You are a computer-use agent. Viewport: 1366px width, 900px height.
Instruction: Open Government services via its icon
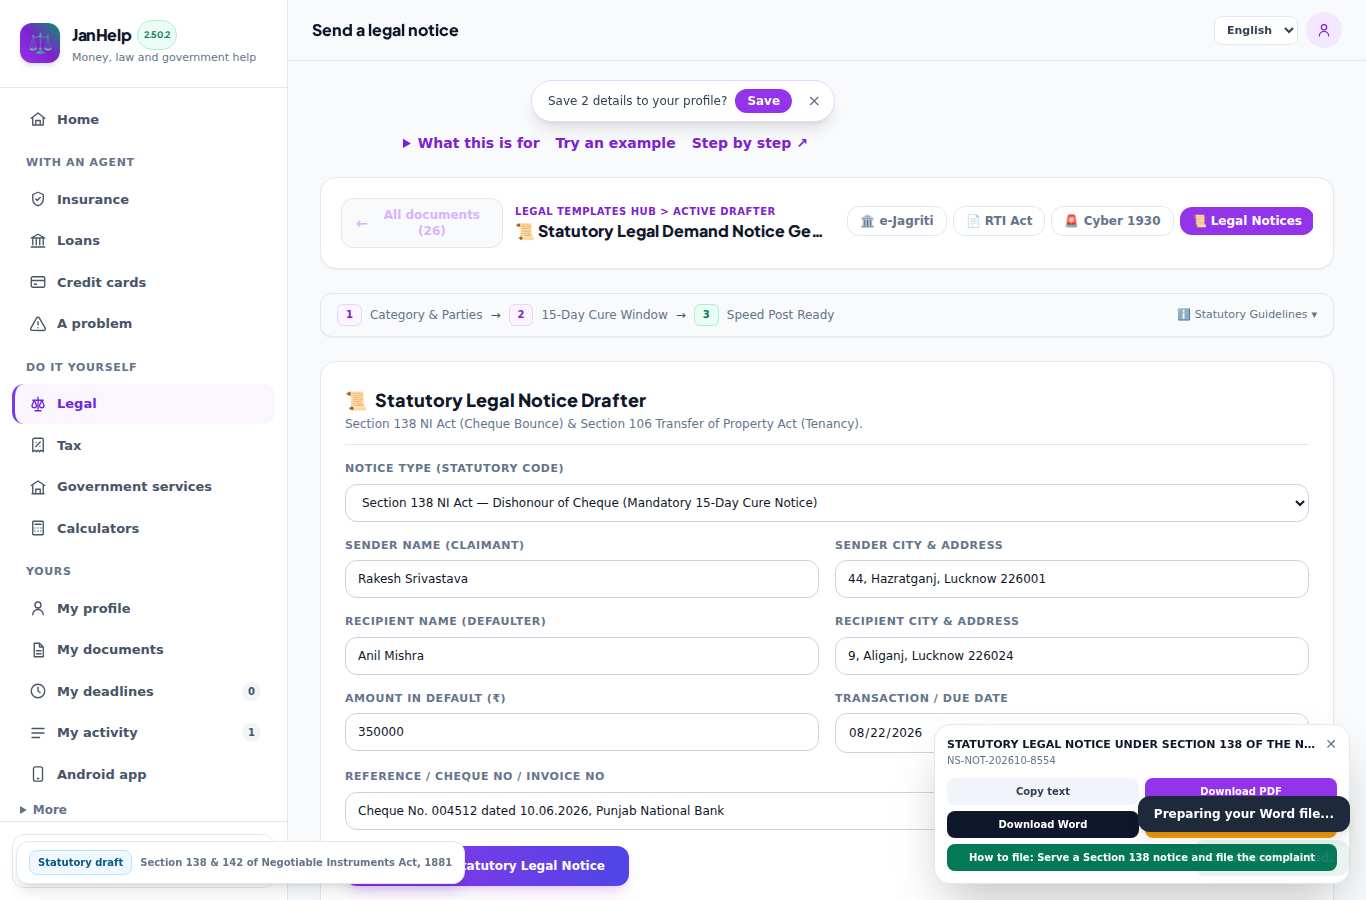38,487
